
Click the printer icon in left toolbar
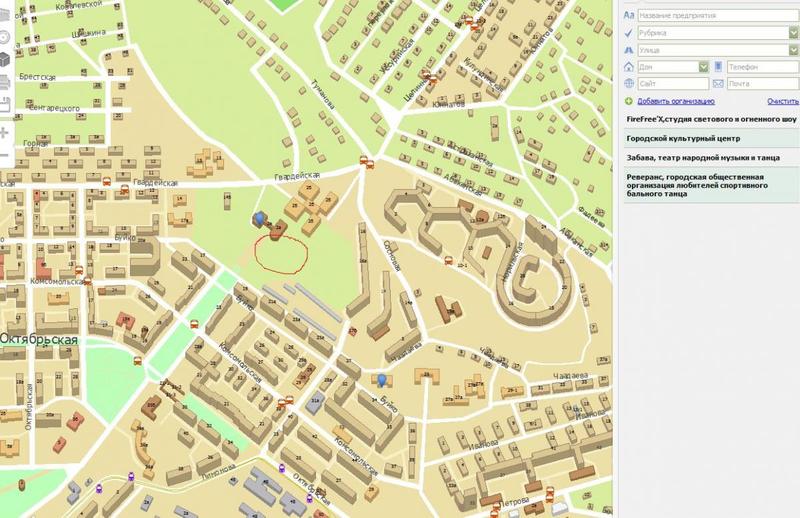pyautogui.click(x=4, y=81)
